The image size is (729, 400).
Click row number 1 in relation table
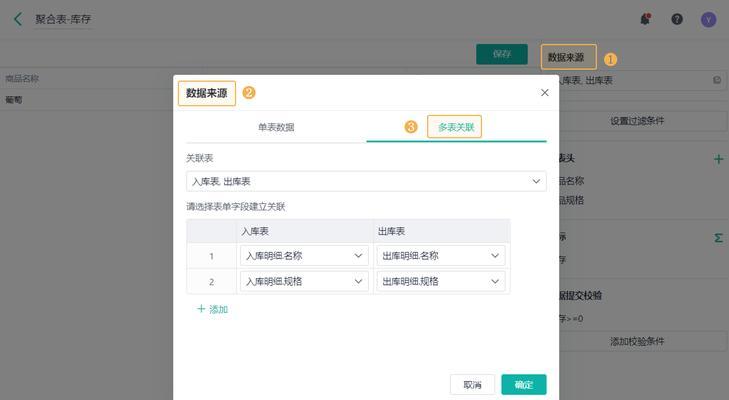(212, 256)
